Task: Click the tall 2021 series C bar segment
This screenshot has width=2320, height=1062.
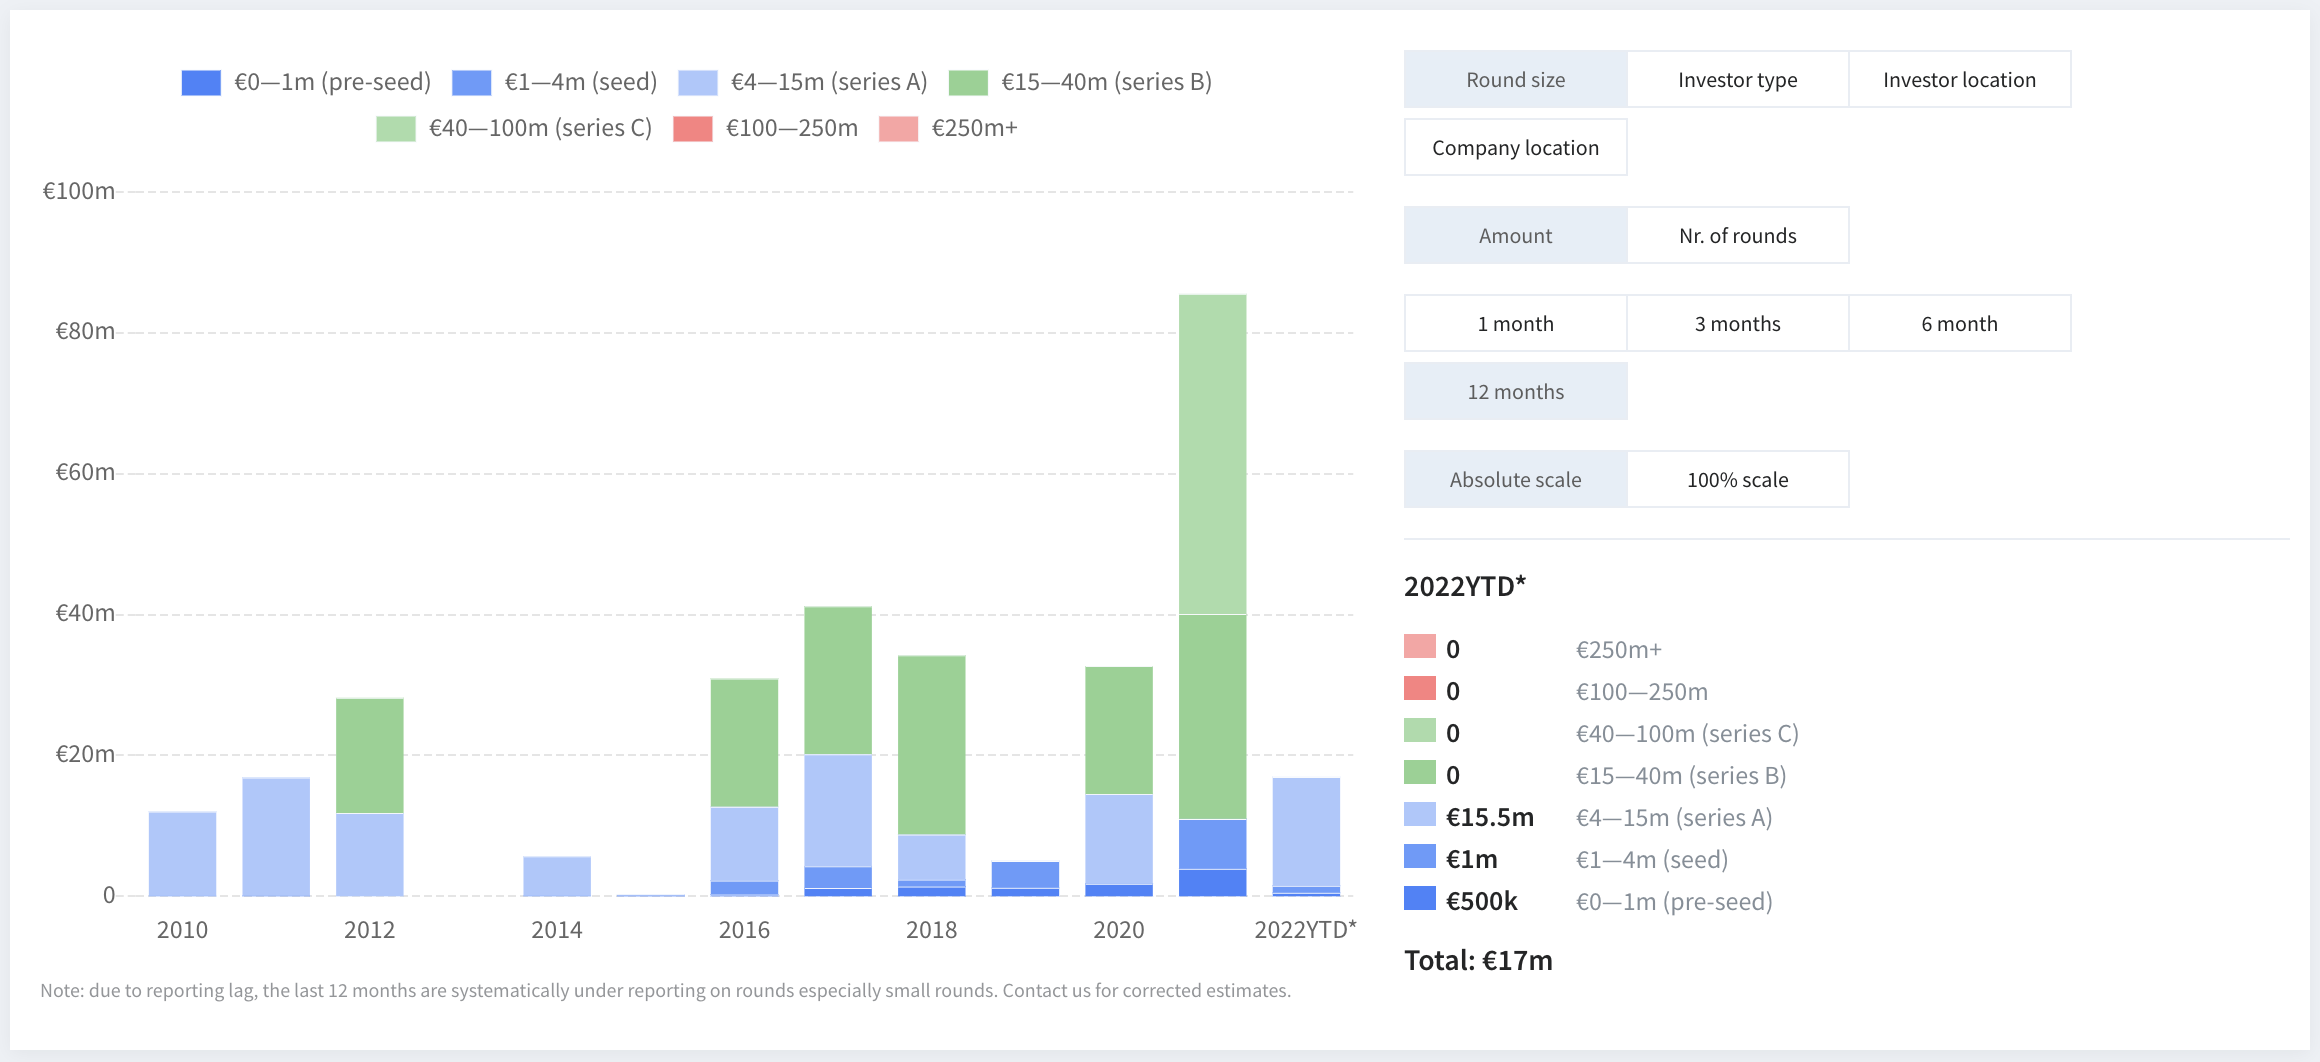Action: (x=1212, y=454)
